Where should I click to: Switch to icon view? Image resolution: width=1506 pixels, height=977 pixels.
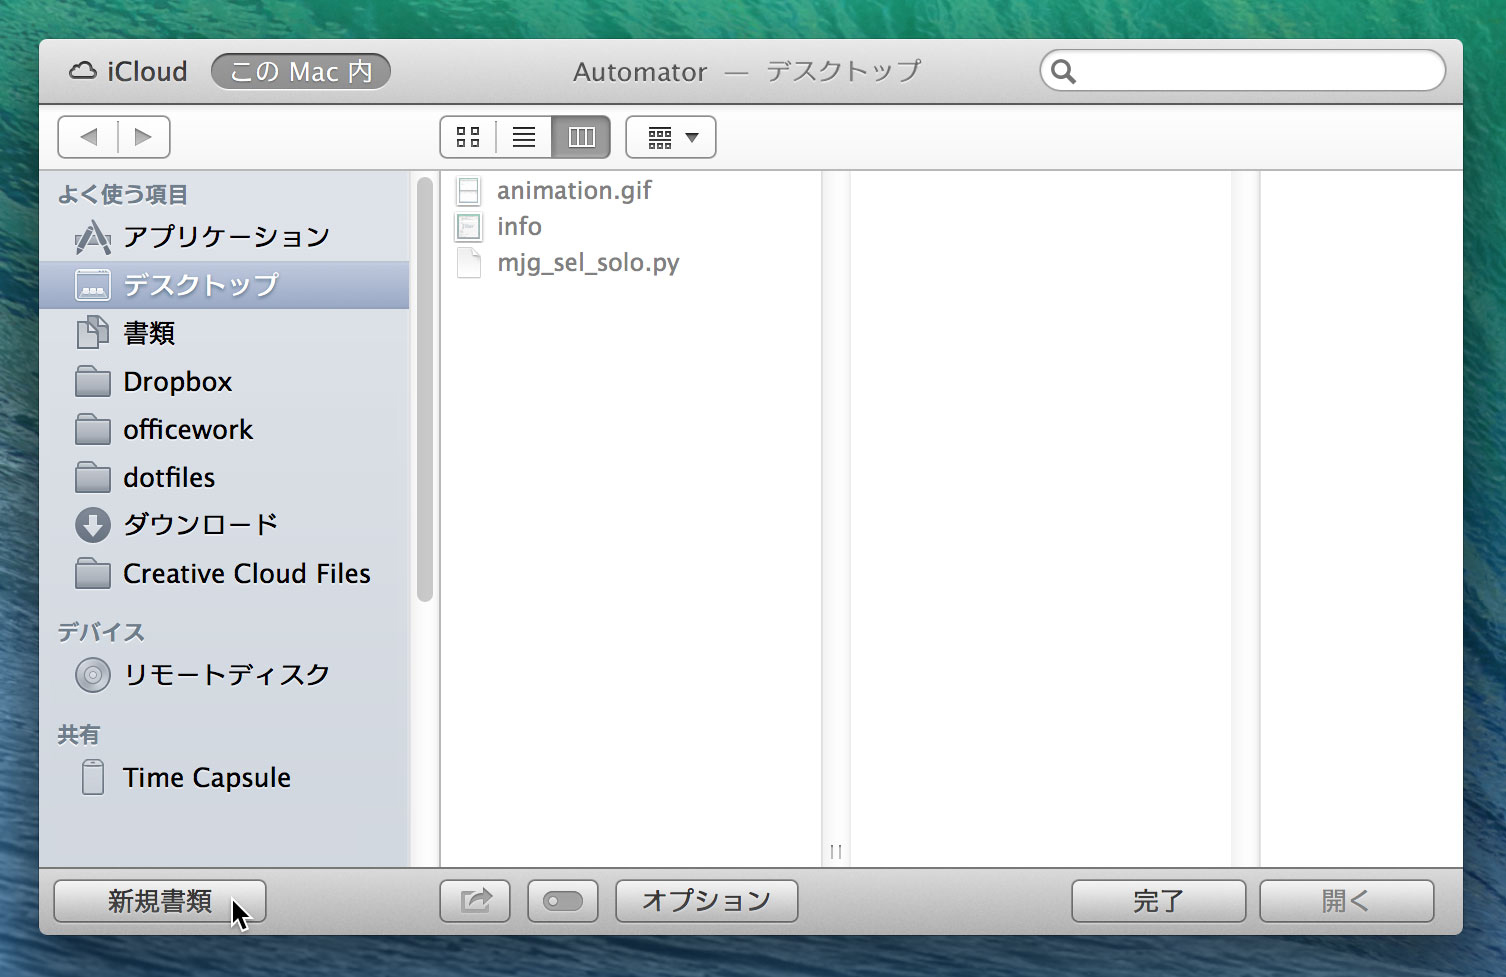coord(468,137)
